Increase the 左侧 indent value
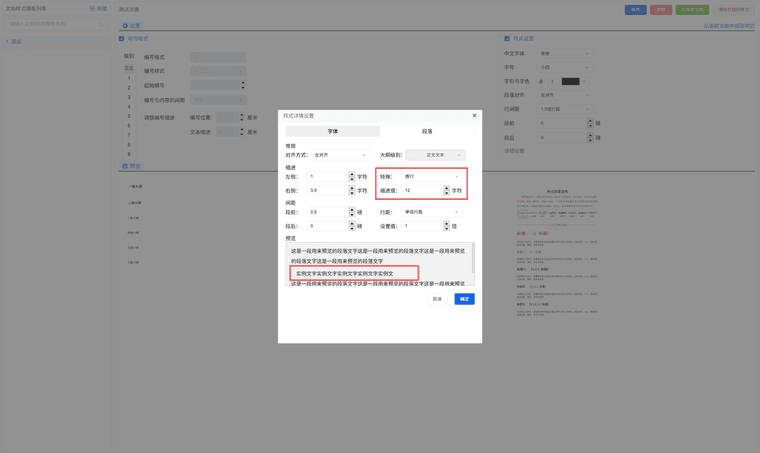 click(352, 174)
